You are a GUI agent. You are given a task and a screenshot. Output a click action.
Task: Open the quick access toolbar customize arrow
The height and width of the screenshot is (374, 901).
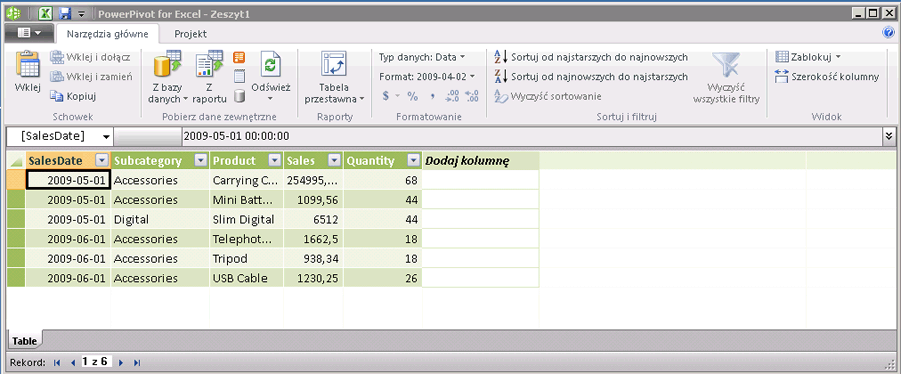pos(82,14)
